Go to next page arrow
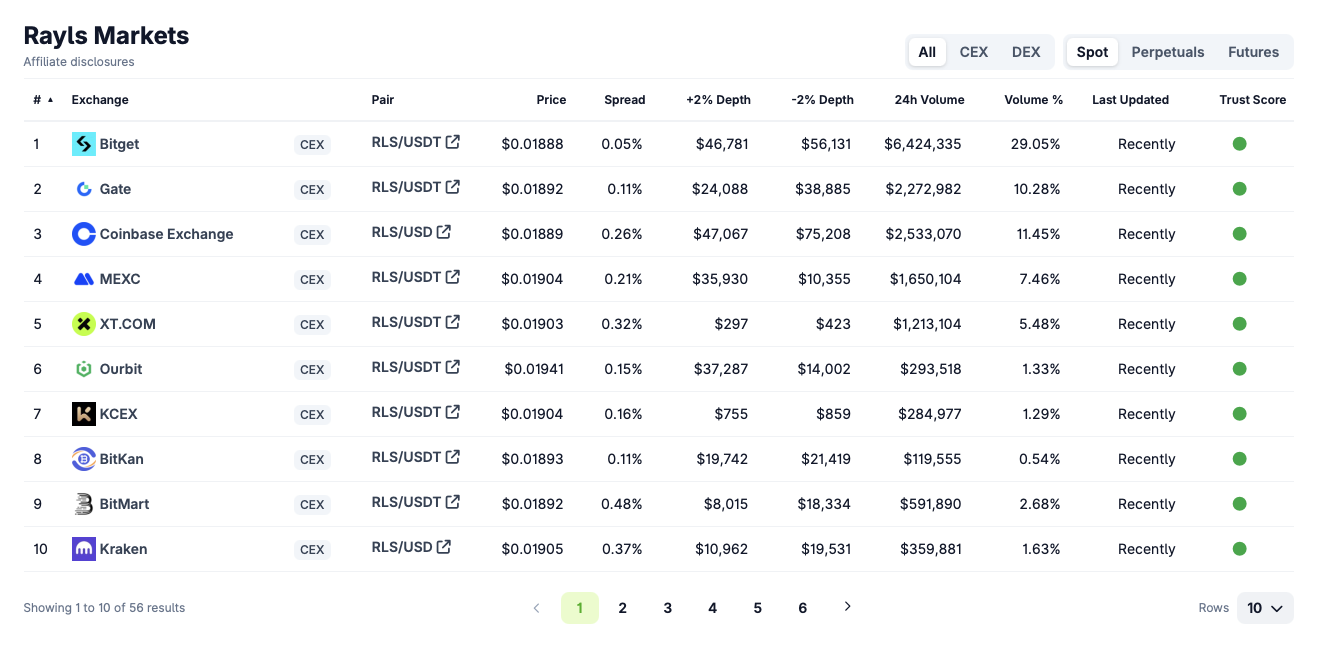The height and width of the screenshot is (648, 1322). pos(848,607)
